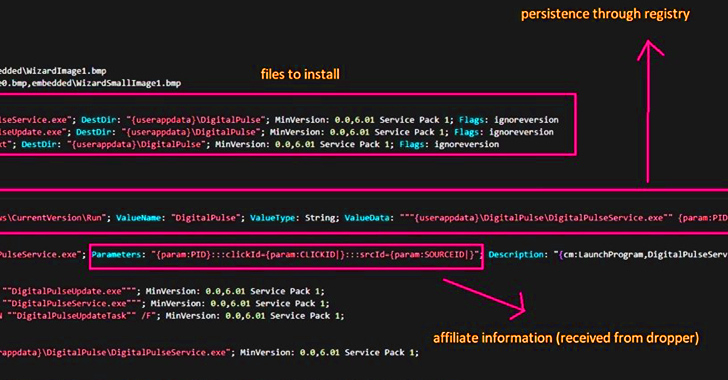This screenshot has width=728, height=380.
Task: Click the "DigitalPulse" value name string
Action: pos(205,218)
